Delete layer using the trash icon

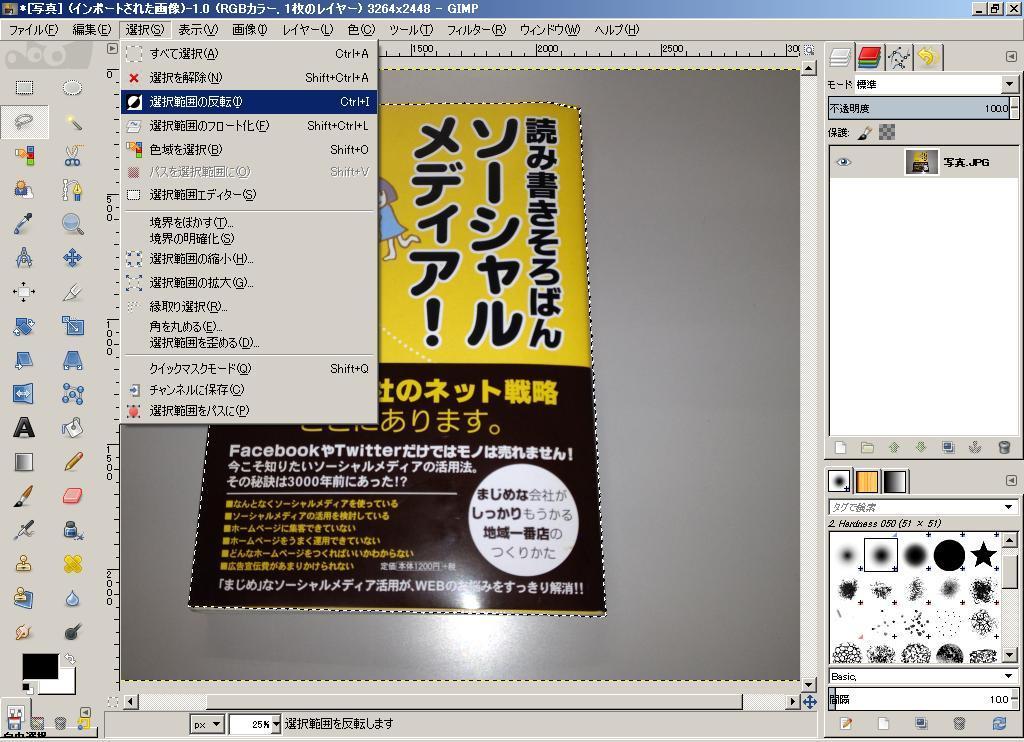1004,448
